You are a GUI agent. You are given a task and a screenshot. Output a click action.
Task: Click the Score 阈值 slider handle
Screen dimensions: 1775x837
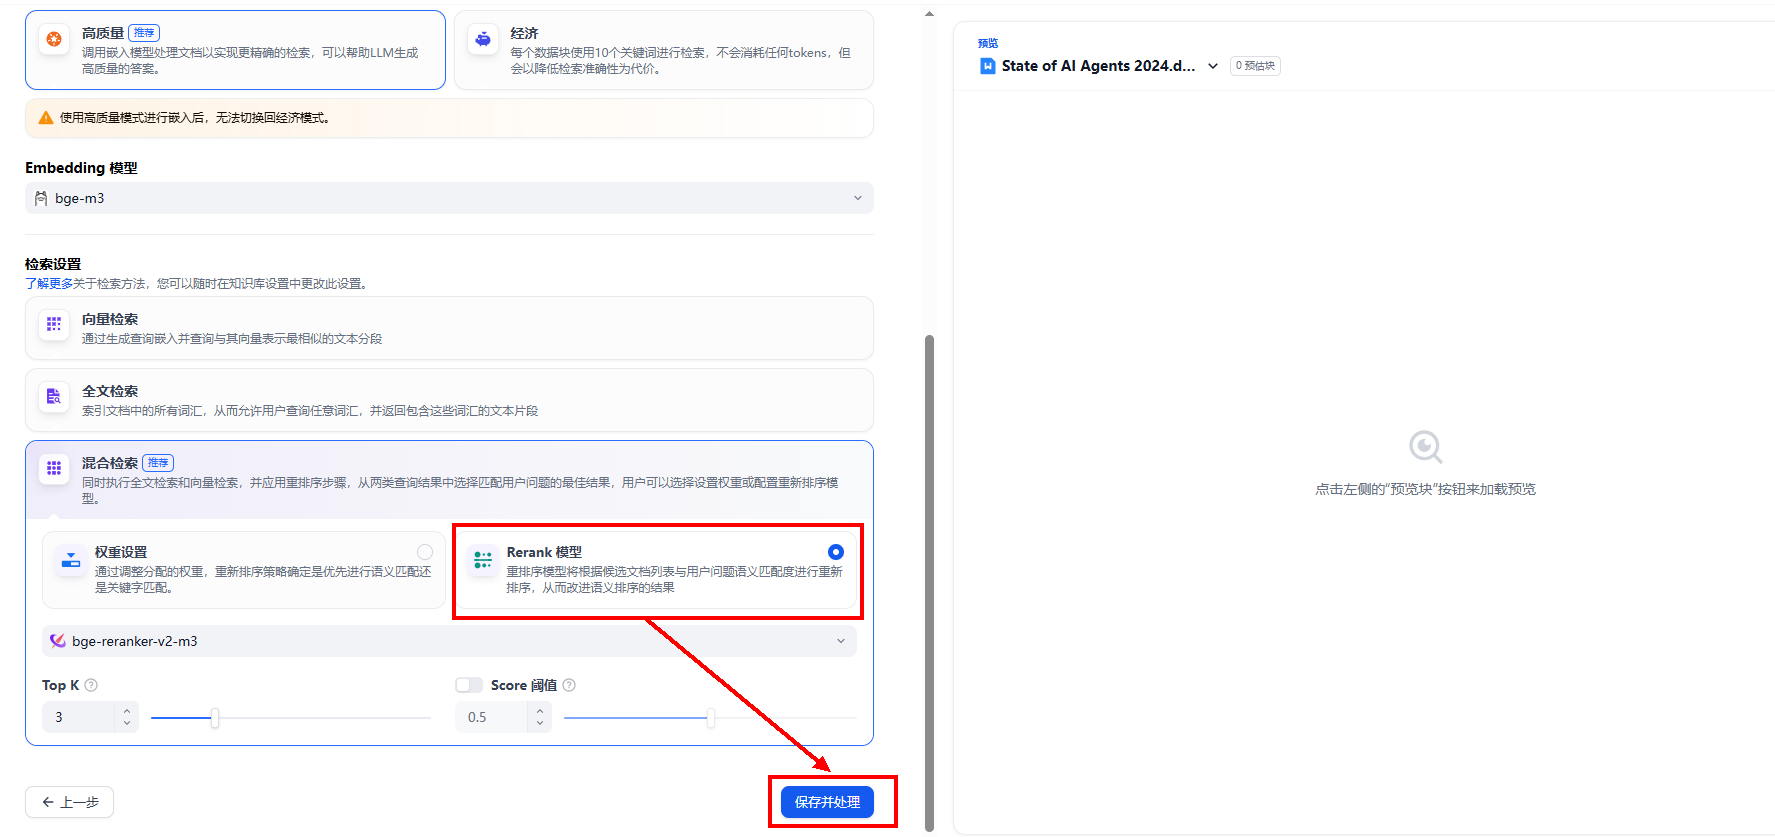[711, 718]
